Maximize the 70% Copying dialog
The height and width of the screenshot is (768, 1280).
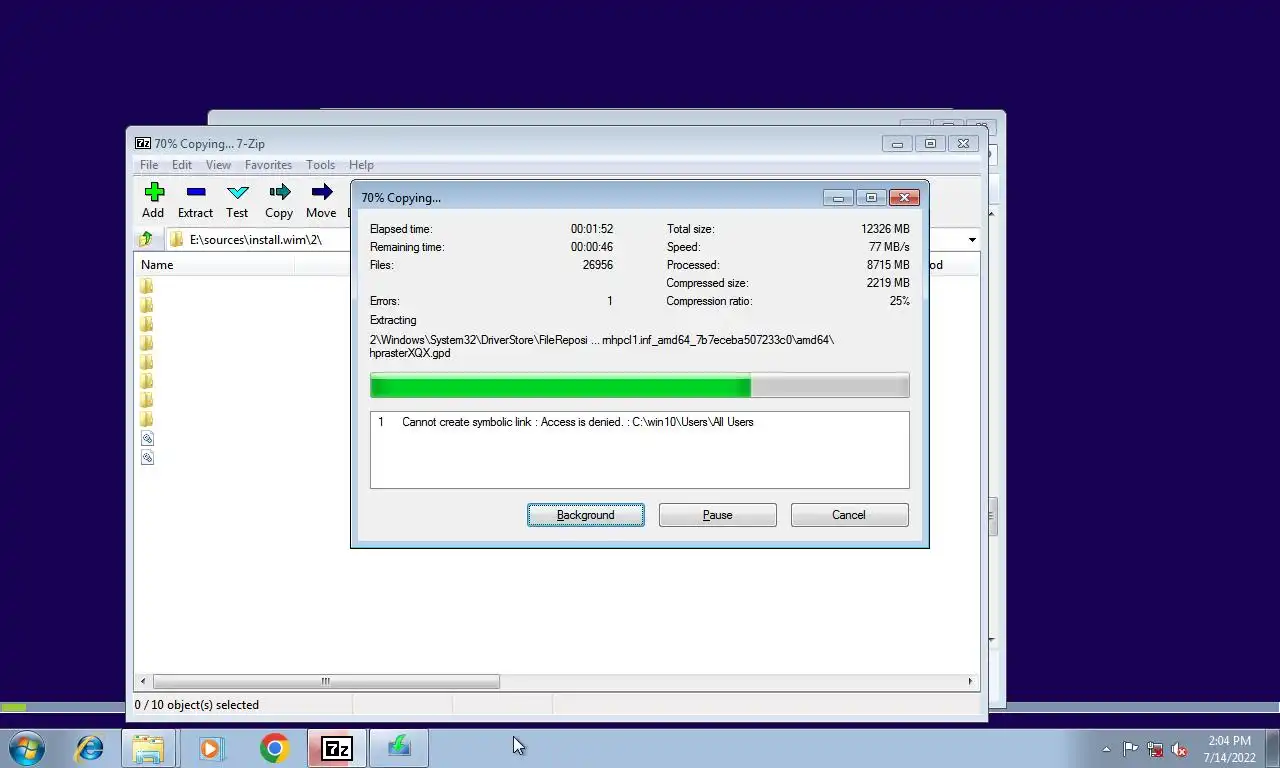click(x=871, y=198)
